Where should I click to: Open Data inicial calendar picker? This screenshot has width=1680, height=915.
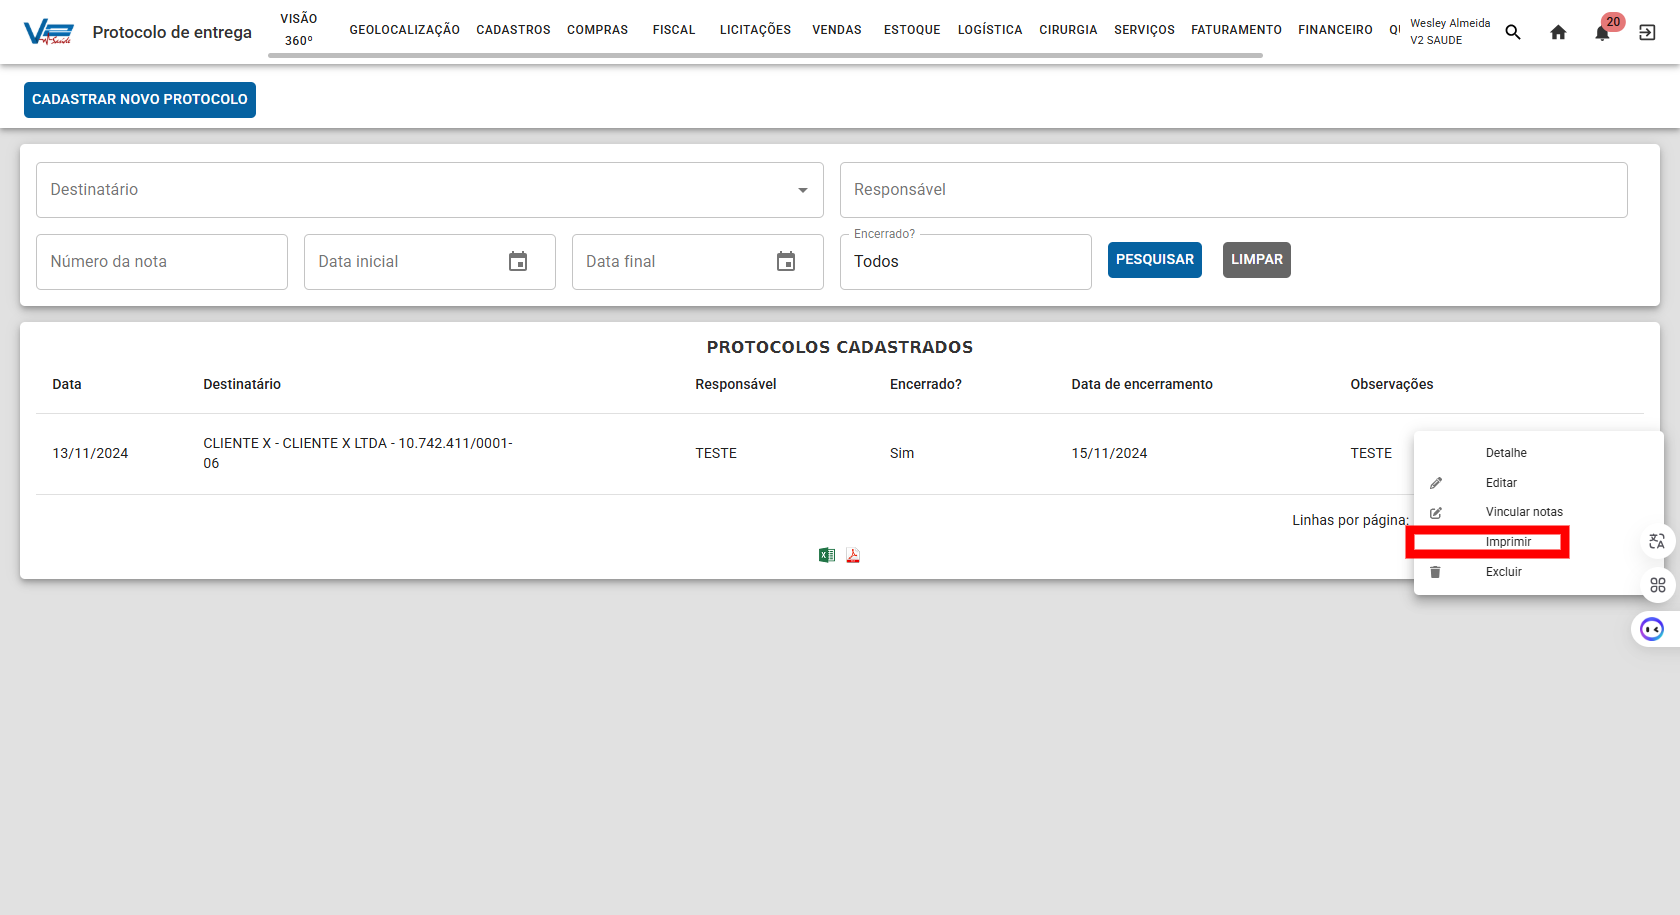[518, 261]
